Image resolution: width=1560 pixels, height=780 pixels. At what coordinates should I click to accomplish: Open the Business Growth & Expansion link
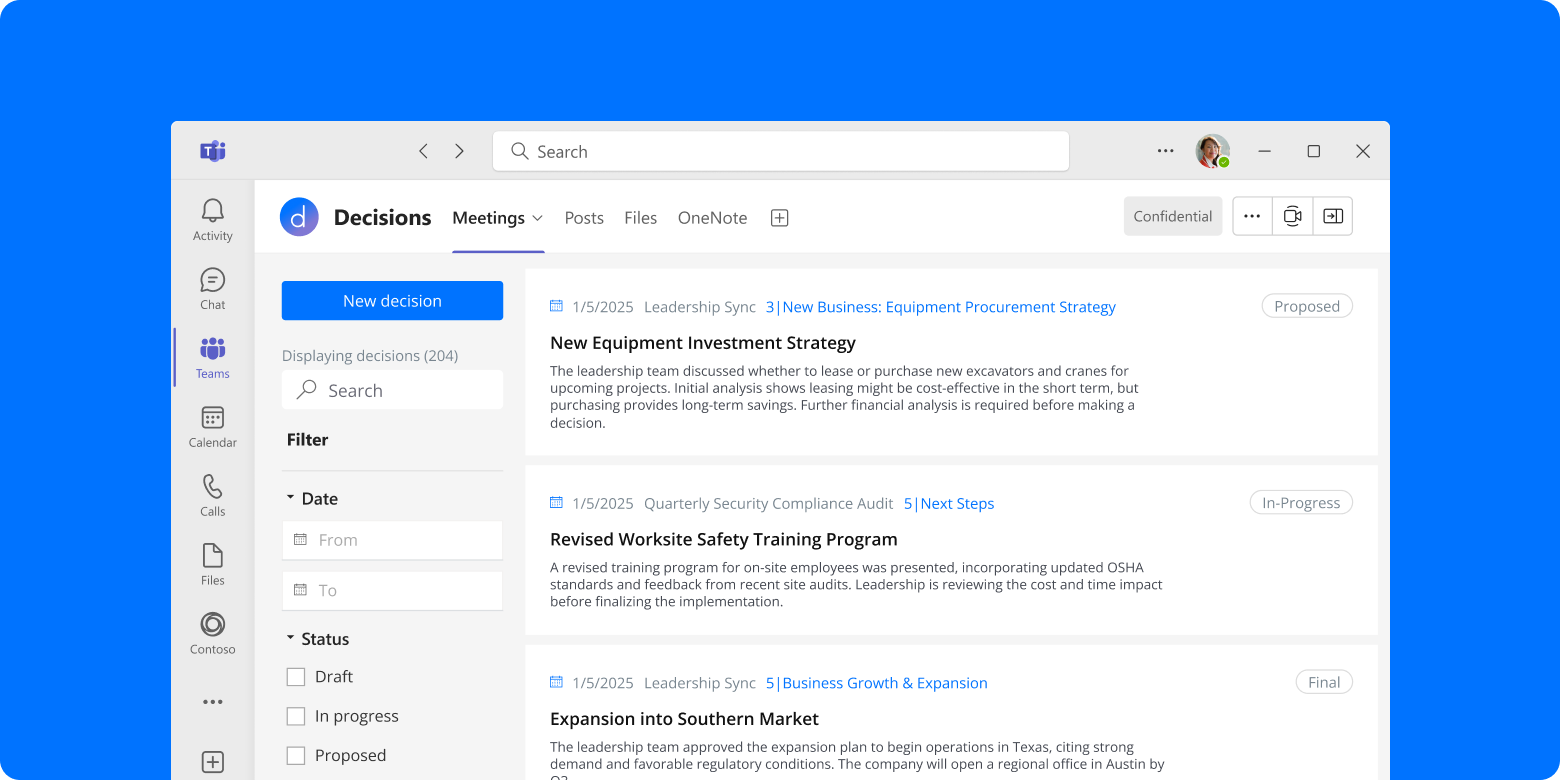tap(877, 683)
